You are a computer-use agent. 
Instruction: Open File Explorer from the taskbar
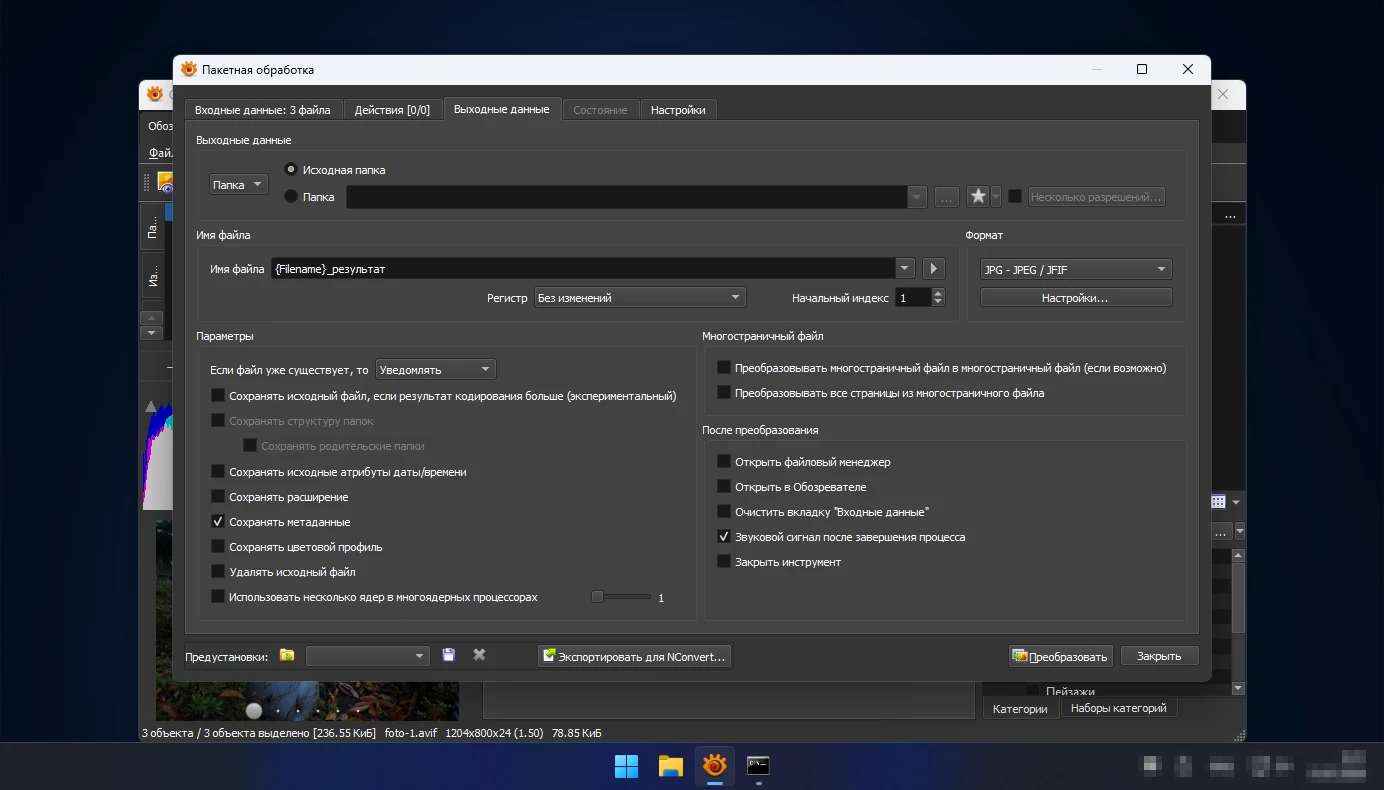coord(670,767)
